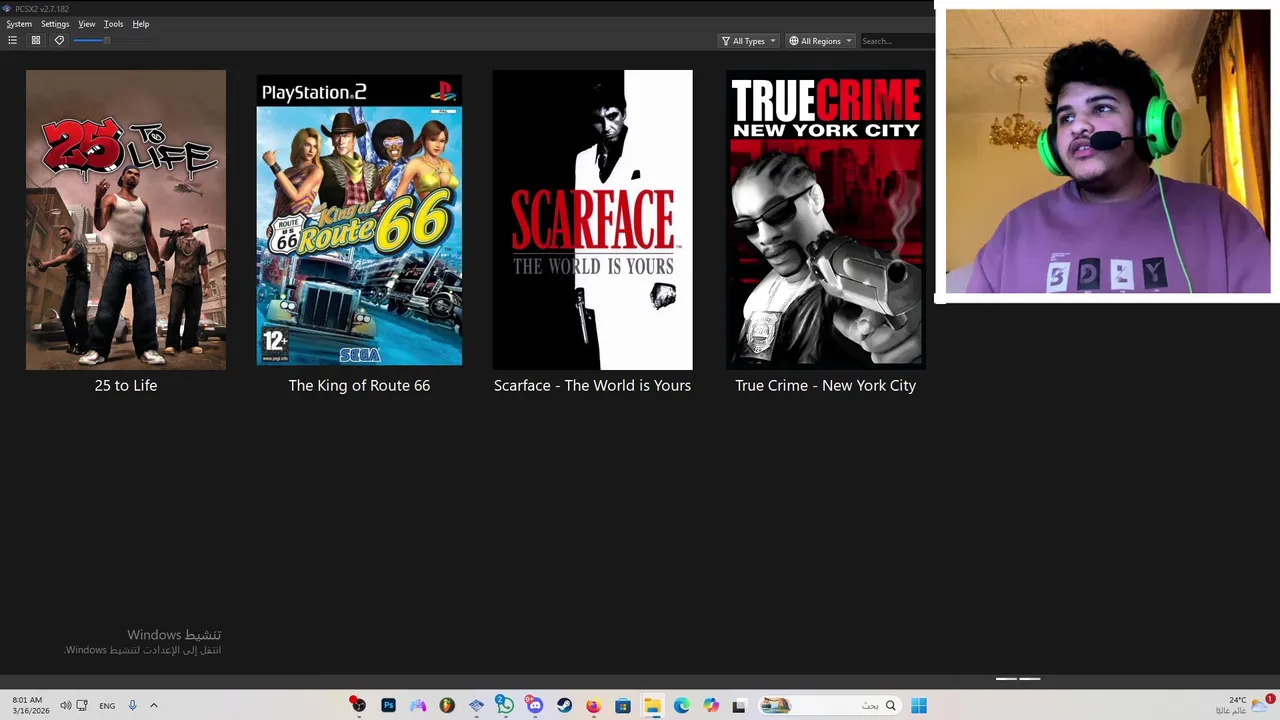Toggle show titles tag icon
1280x720 pixels.
pyautogui.click(x=59, y=40)
